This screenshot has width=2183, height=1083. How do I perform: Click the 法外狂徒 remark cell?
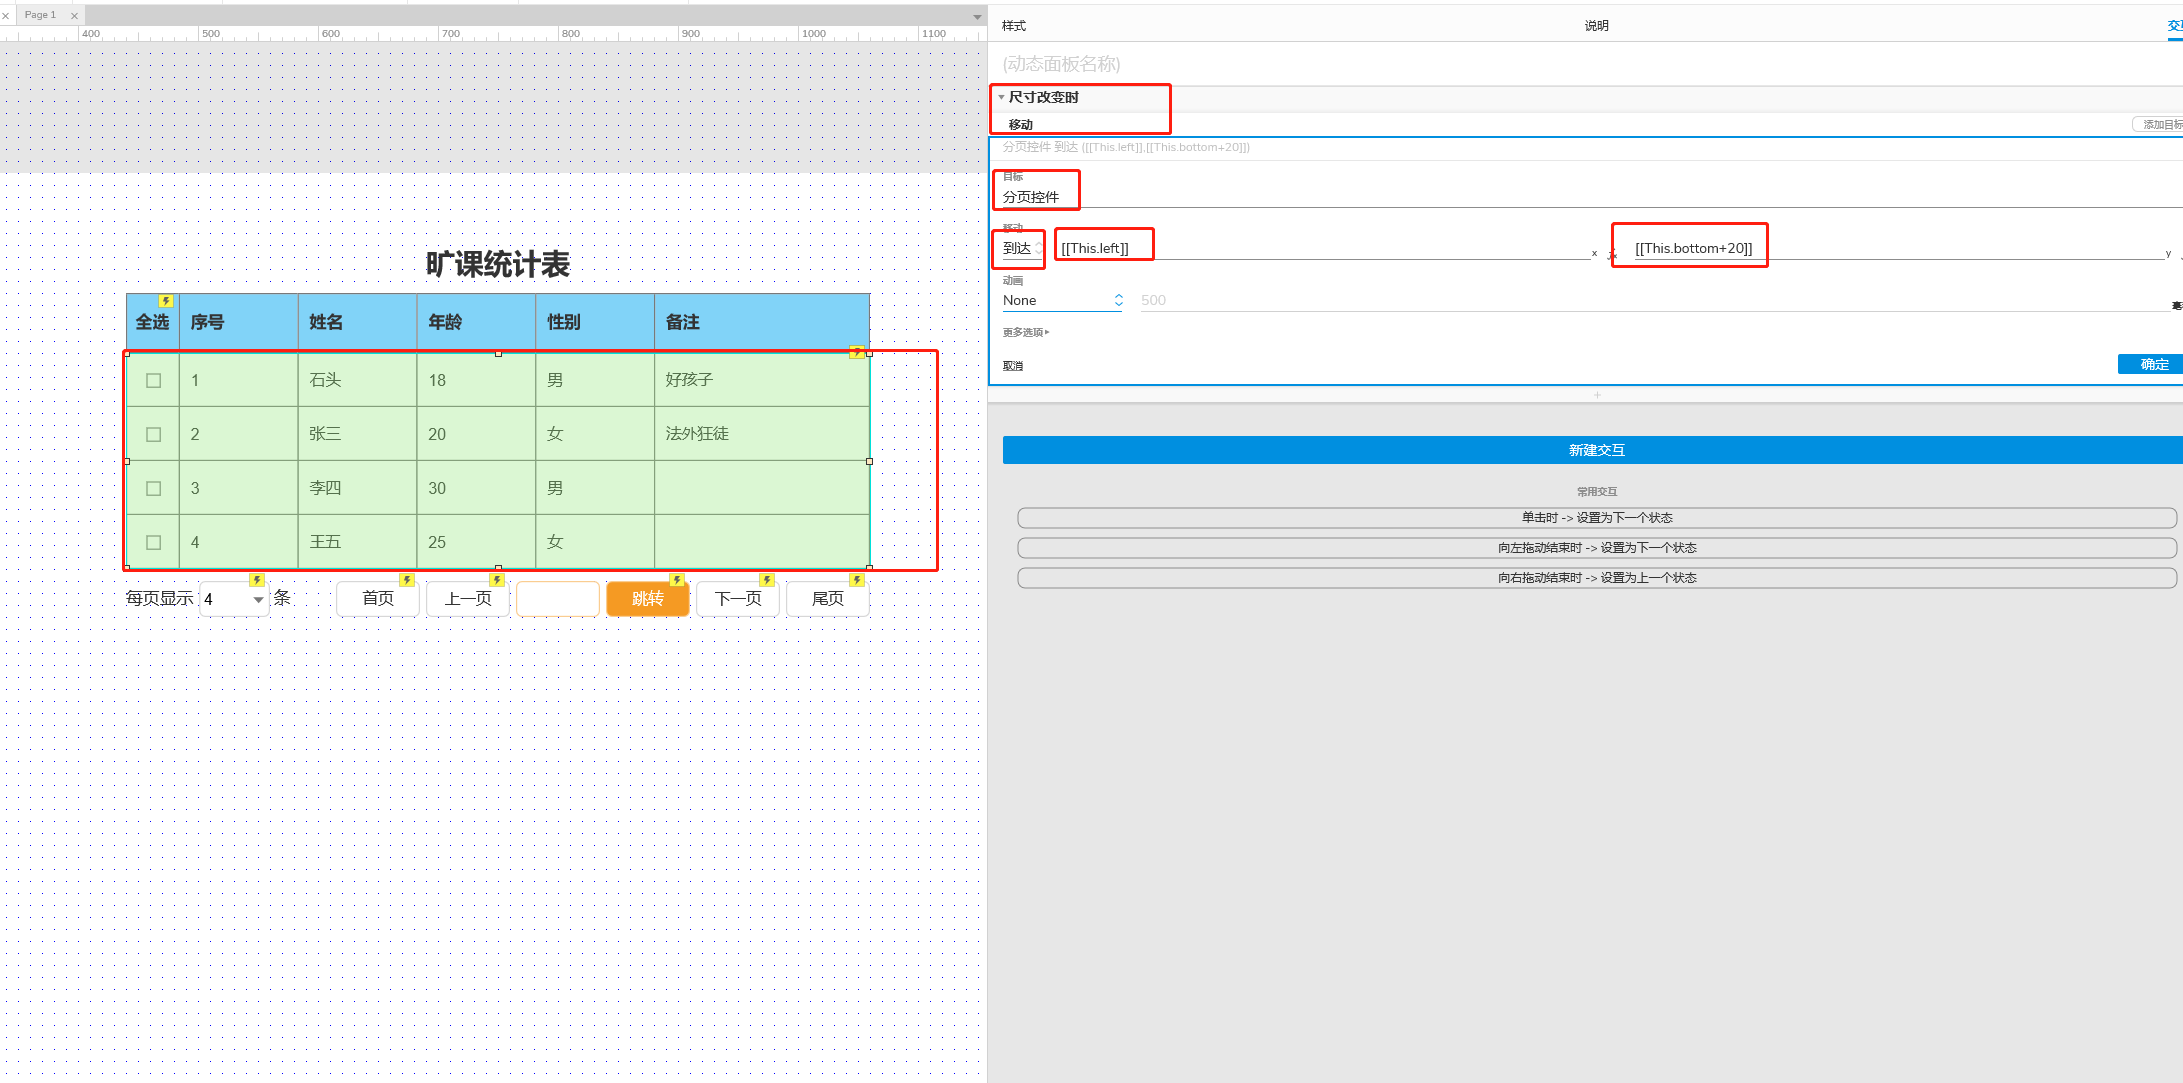pos(762,434)
